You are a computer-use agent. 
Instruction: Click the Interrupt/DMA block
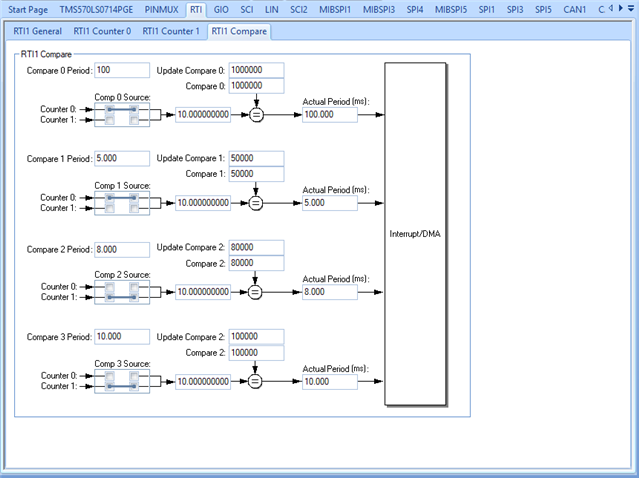tap(415, 234)
